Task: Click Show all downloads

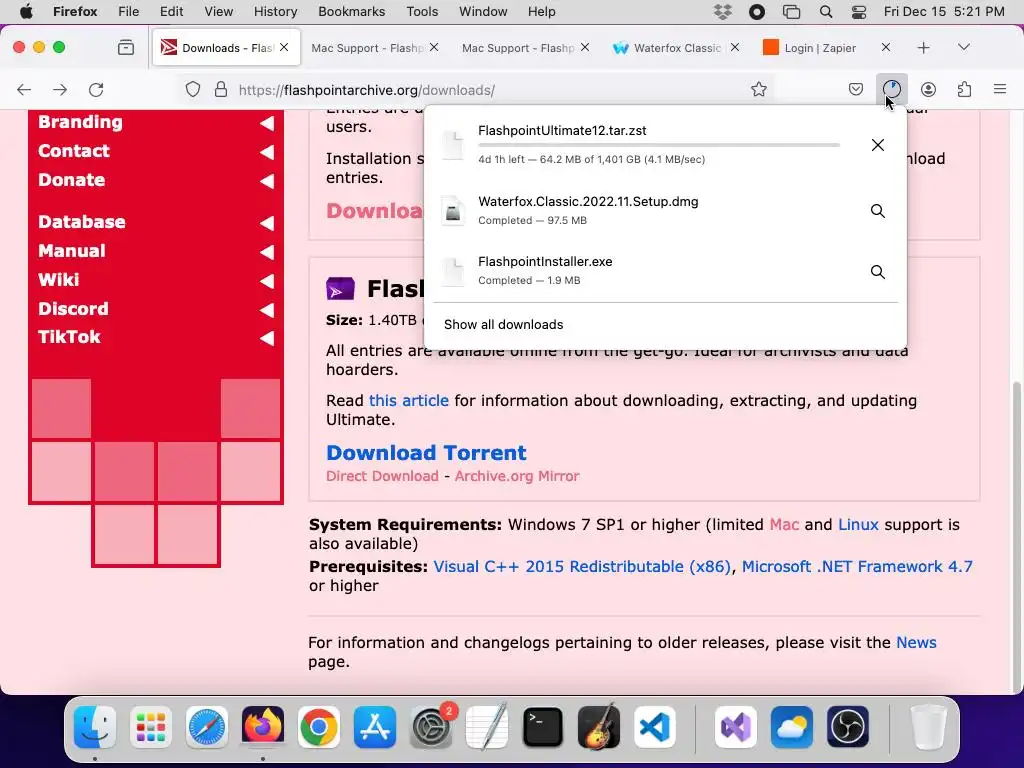Action: 504,325
